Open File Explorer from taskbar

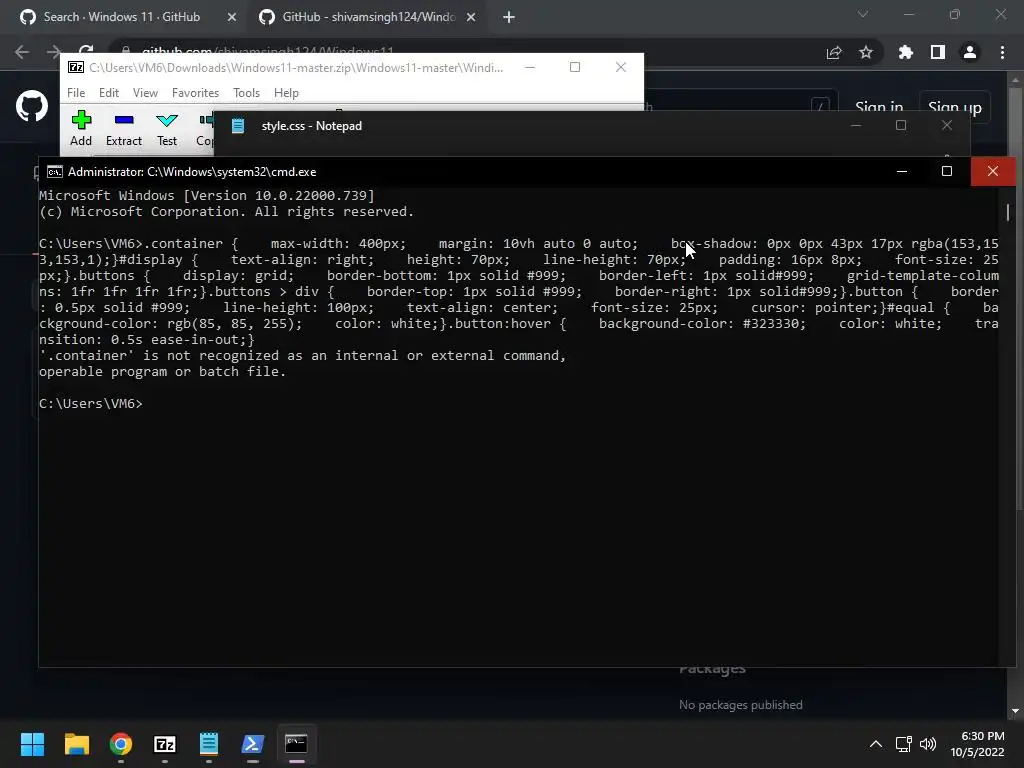coord(76,744)
